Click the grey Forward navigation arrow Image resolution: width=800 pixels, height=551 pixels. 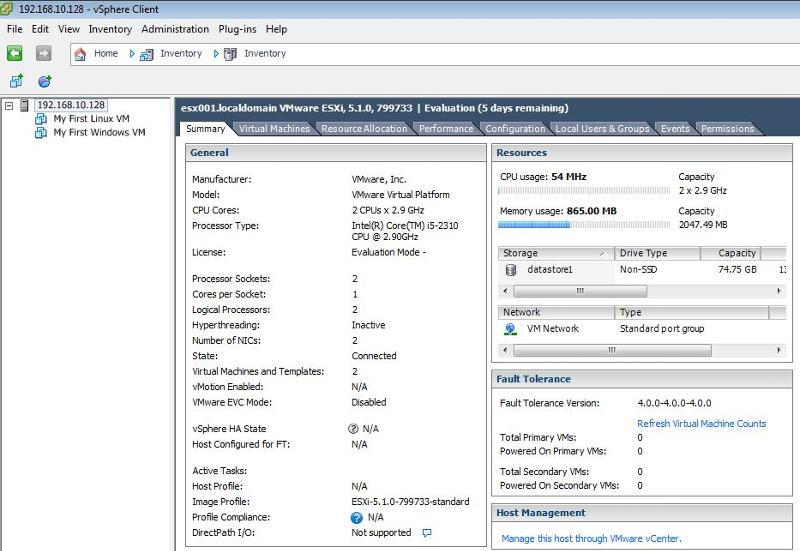(x=43, y=53)
